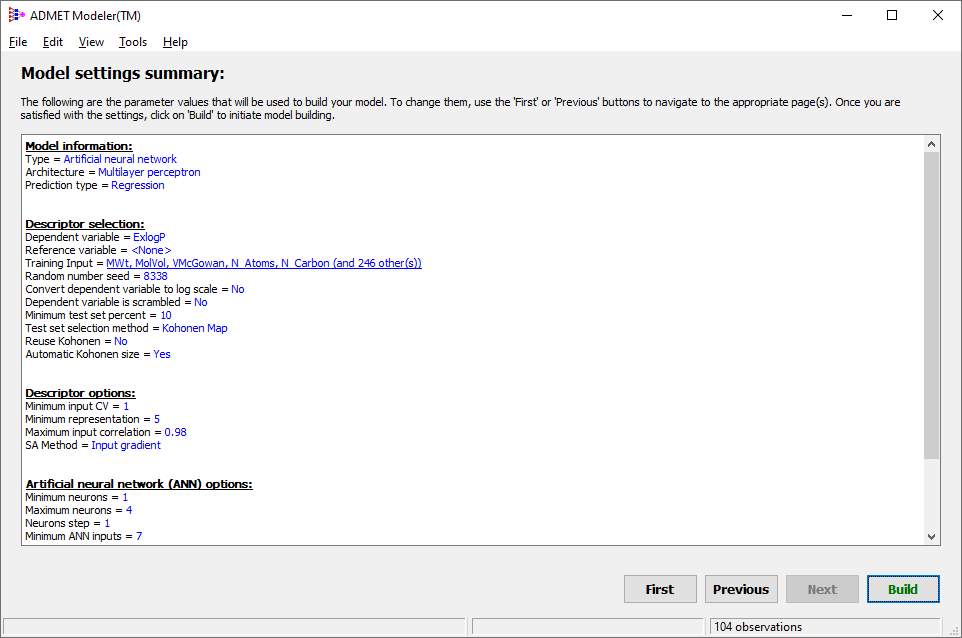
Task: Click the Kohonen Map selection method value
Action: click(194, 328)
